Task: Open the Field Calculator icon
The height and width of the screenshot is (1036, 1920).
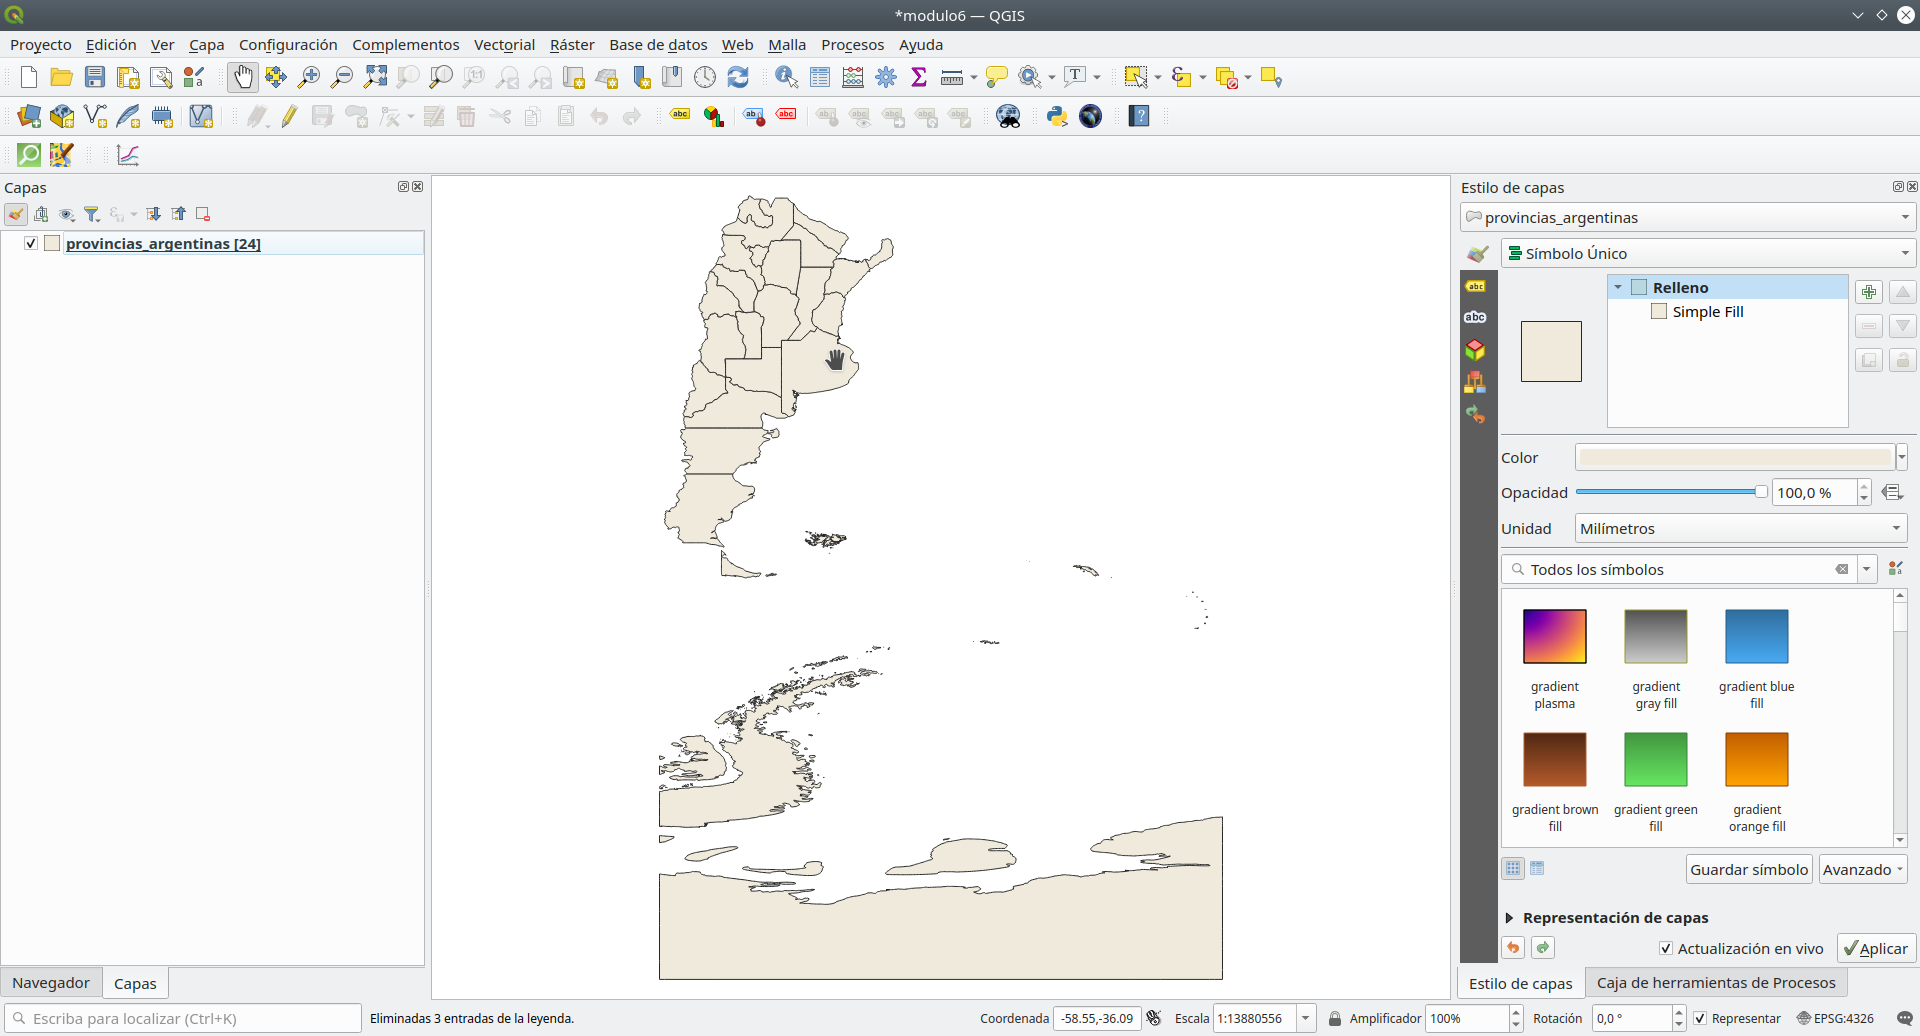Action: [x=853, y=77]
